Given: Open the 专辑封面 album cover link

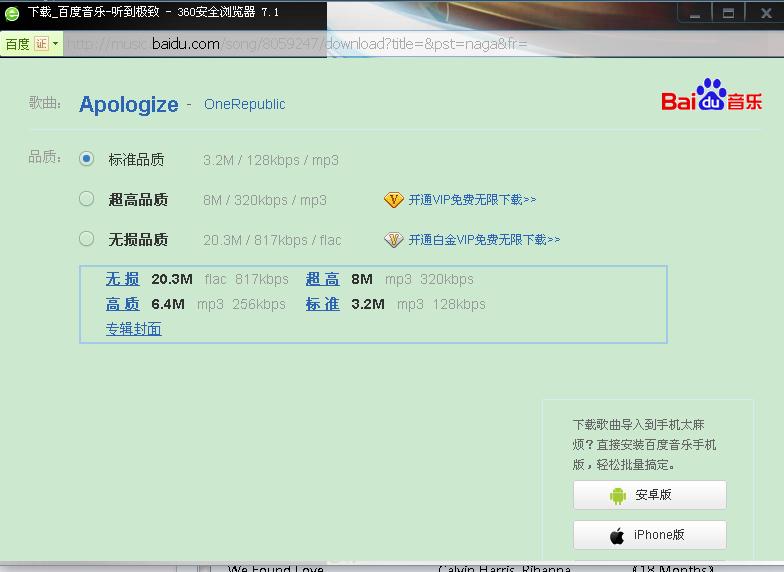Looking at the screenshot, I should coord(134,329).
